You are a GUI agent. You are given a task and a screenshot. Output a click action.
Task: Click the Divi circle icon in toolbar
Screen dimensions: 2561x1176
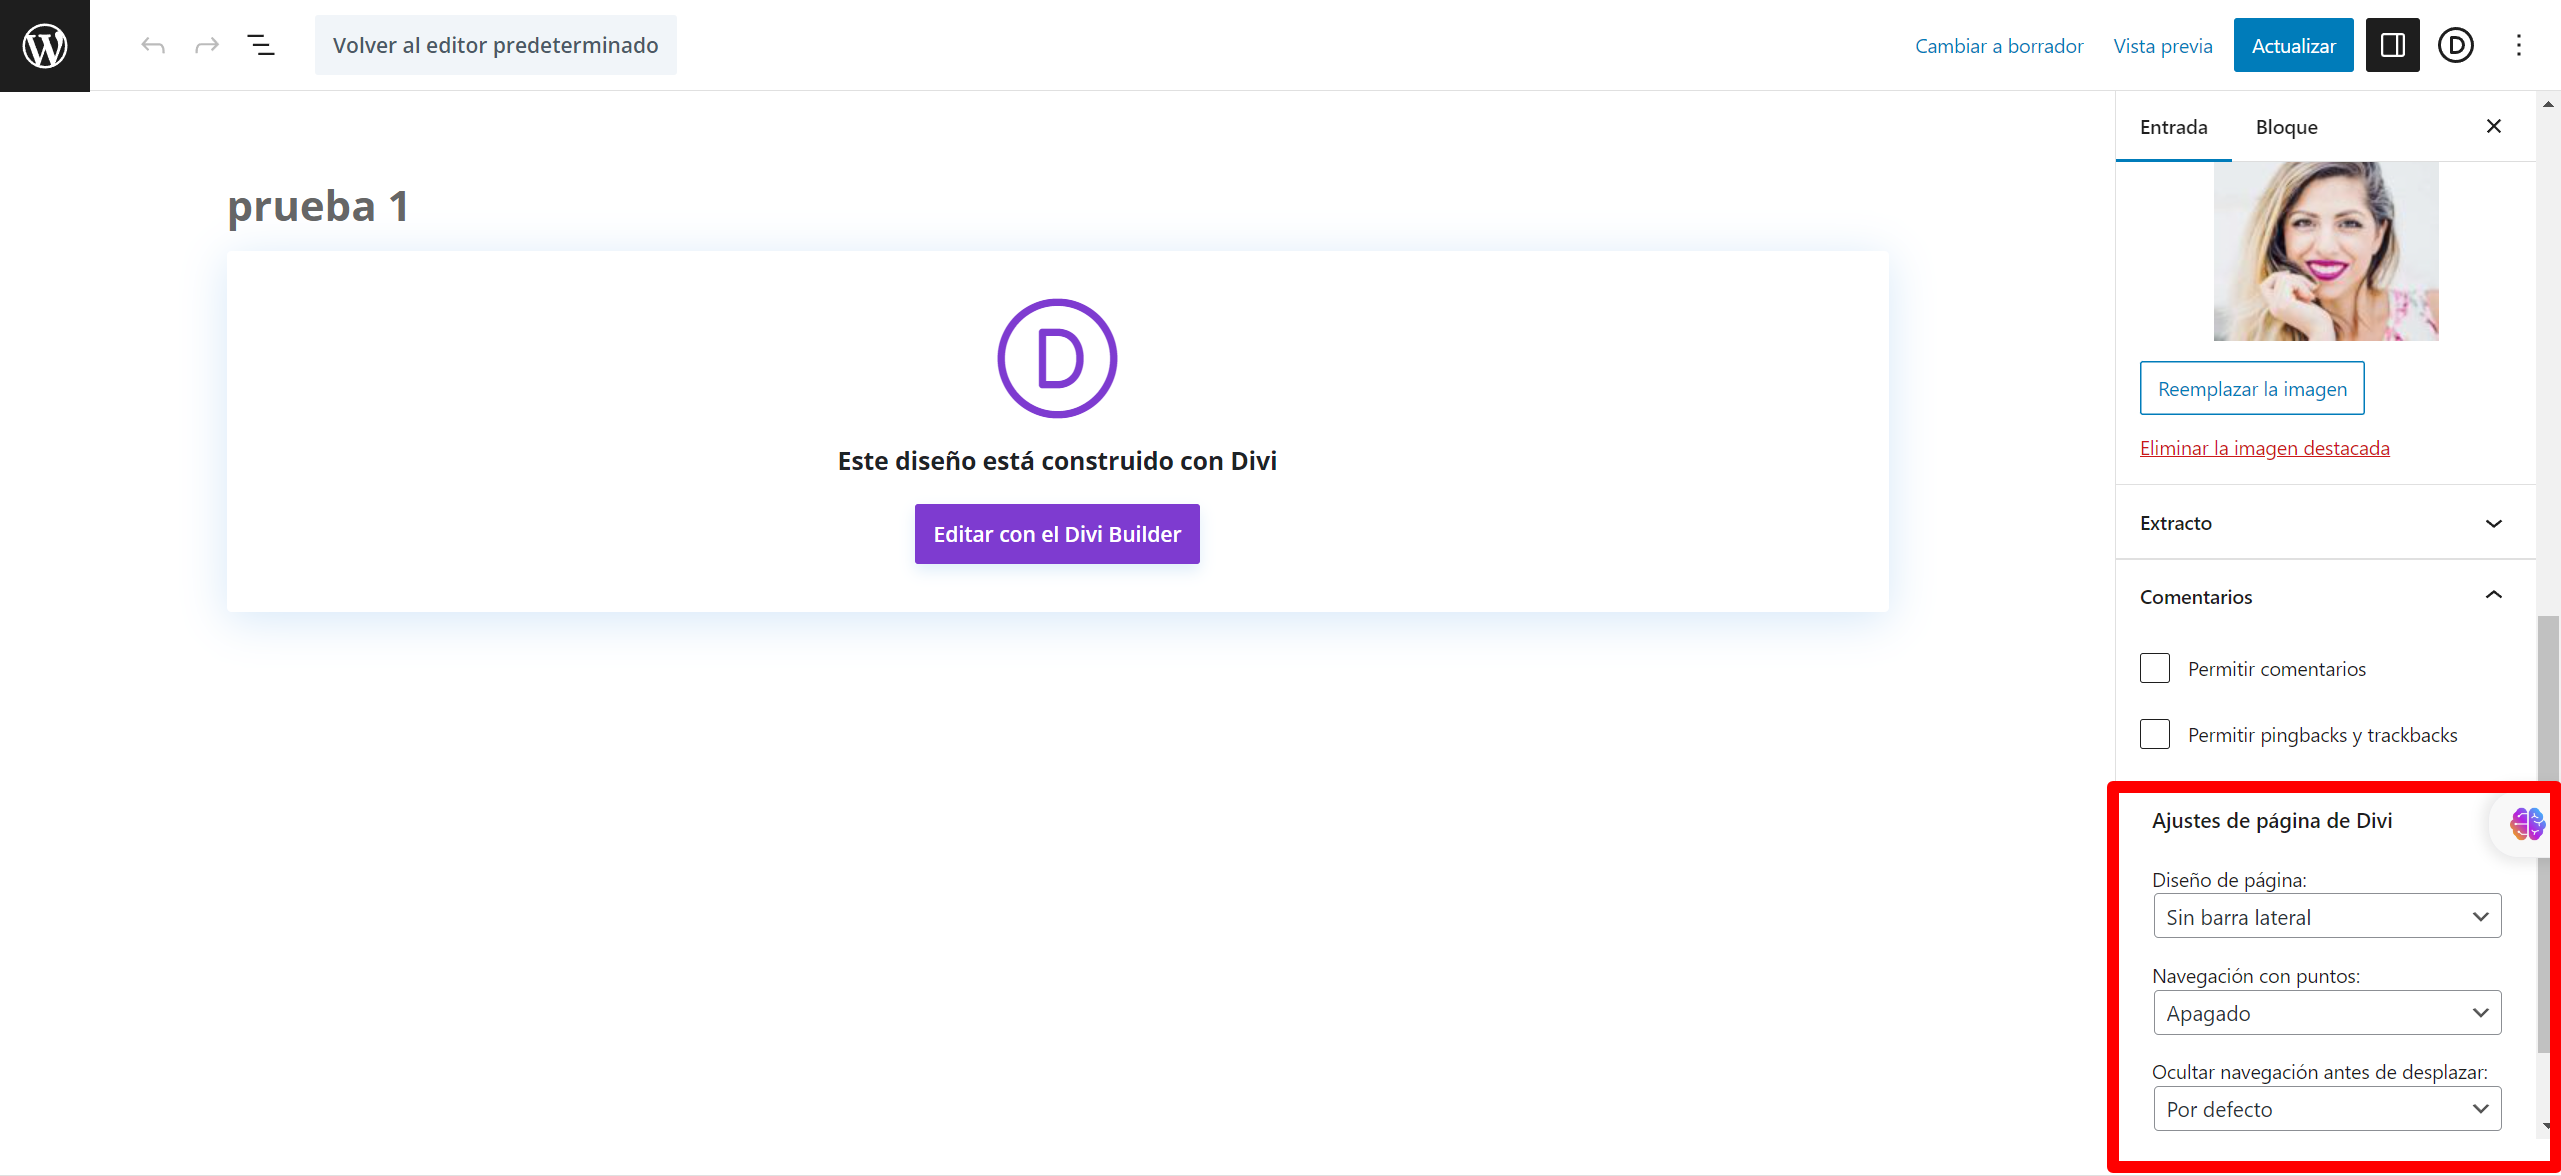[2455, 45]
